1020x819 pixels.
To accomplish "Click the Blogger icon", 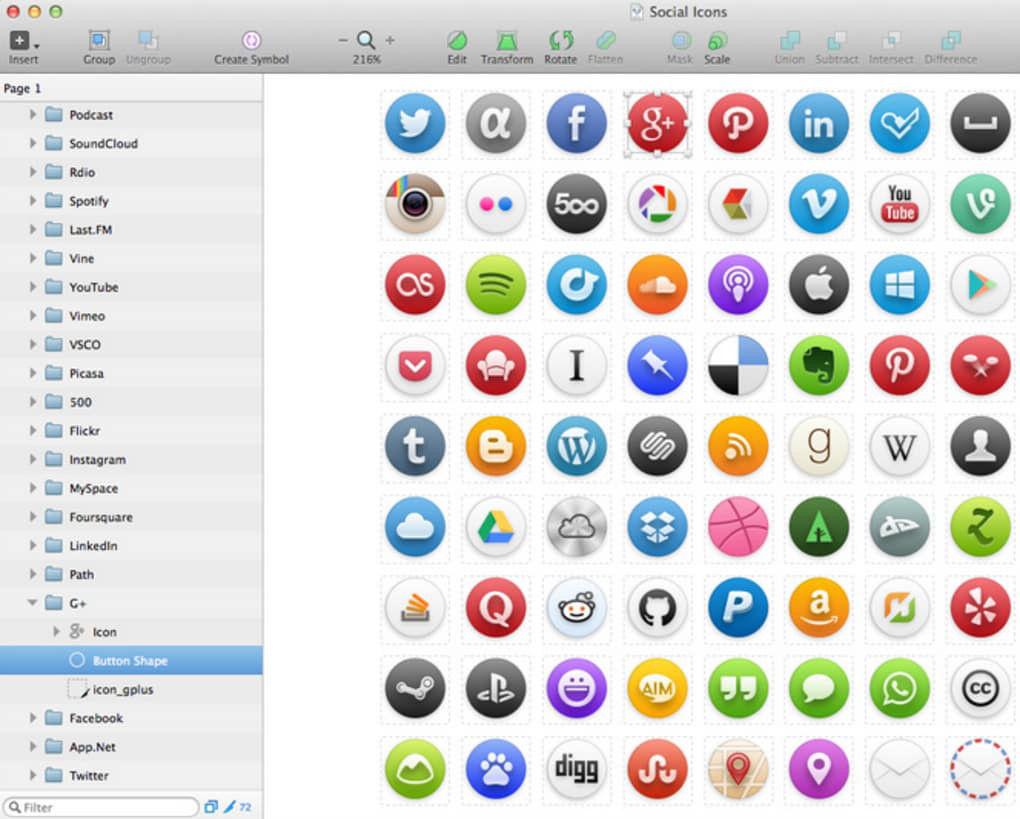I will tap(496, 446).
